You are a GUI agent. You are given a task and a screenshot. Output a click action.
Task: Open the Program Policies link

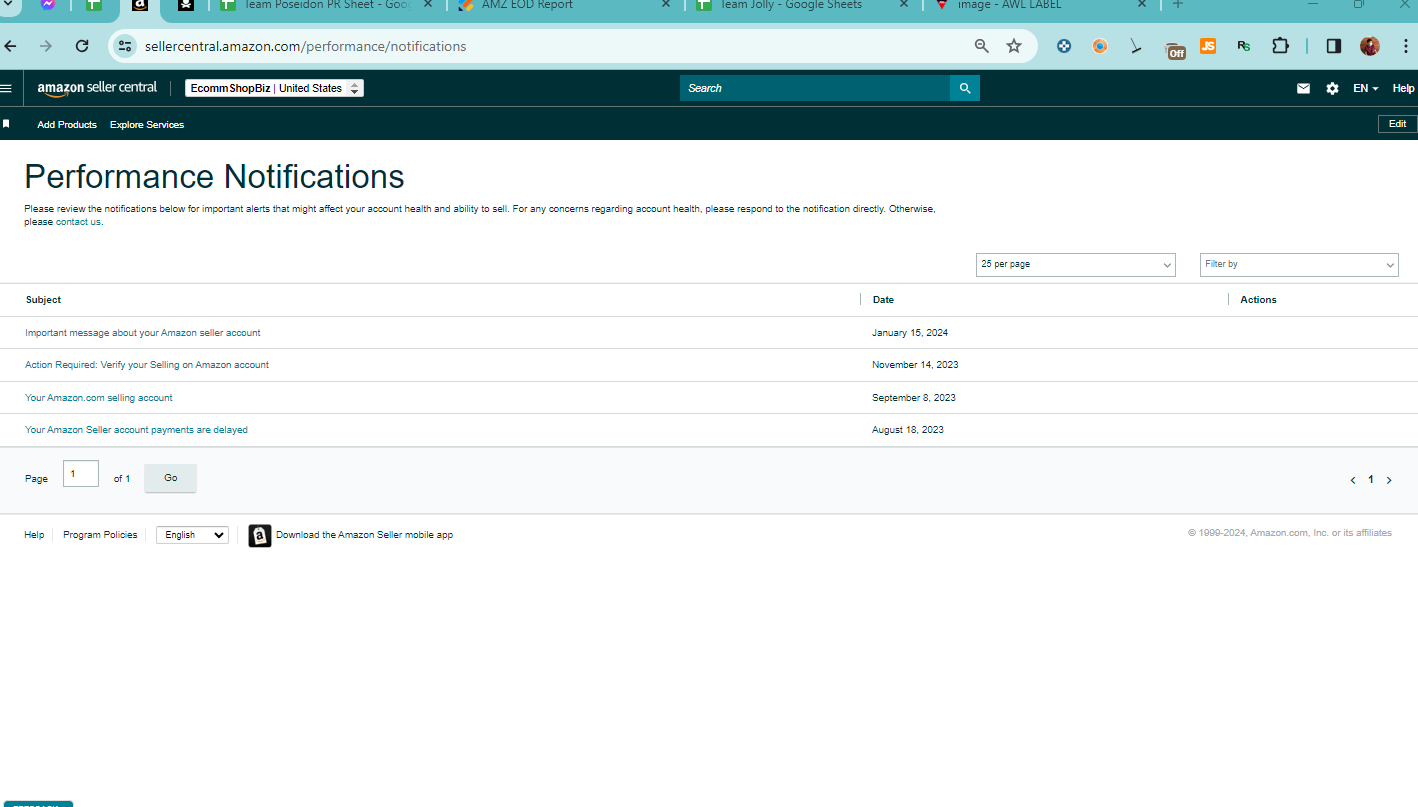[x=100, y=535]
